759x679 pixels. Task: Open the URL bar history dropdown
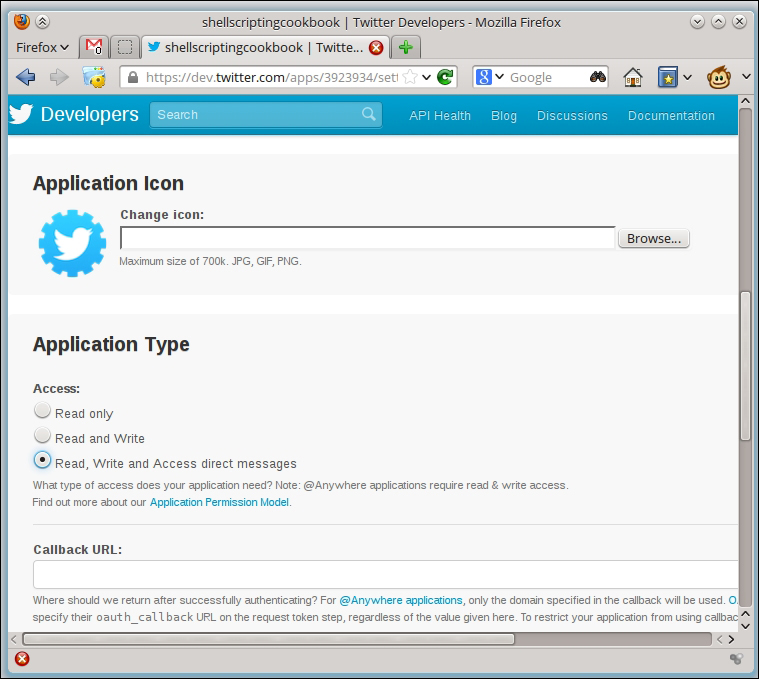pyautogui.click(x=426, y=77)
